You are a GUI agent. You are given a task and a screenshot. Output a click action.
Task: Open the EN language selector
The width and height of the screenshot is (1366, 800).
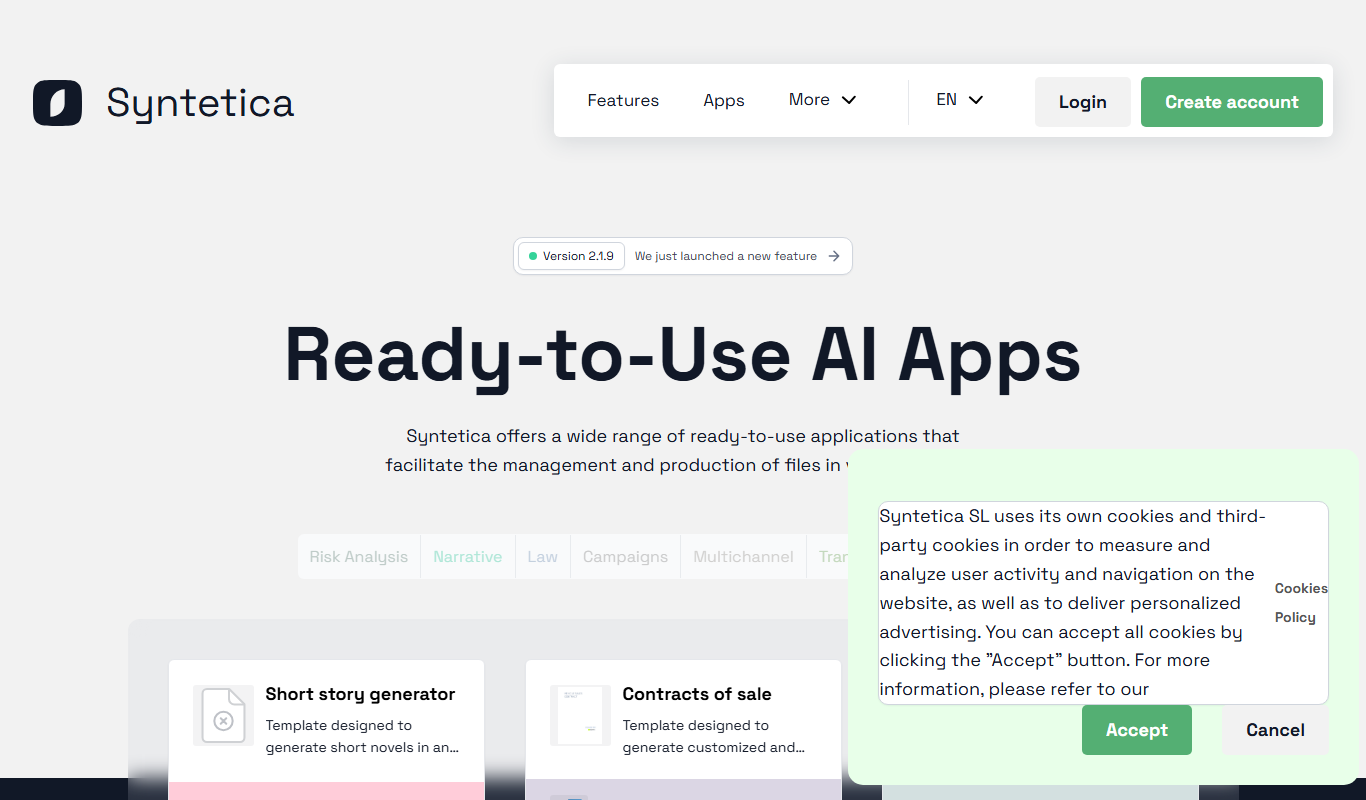coord(960,100)
